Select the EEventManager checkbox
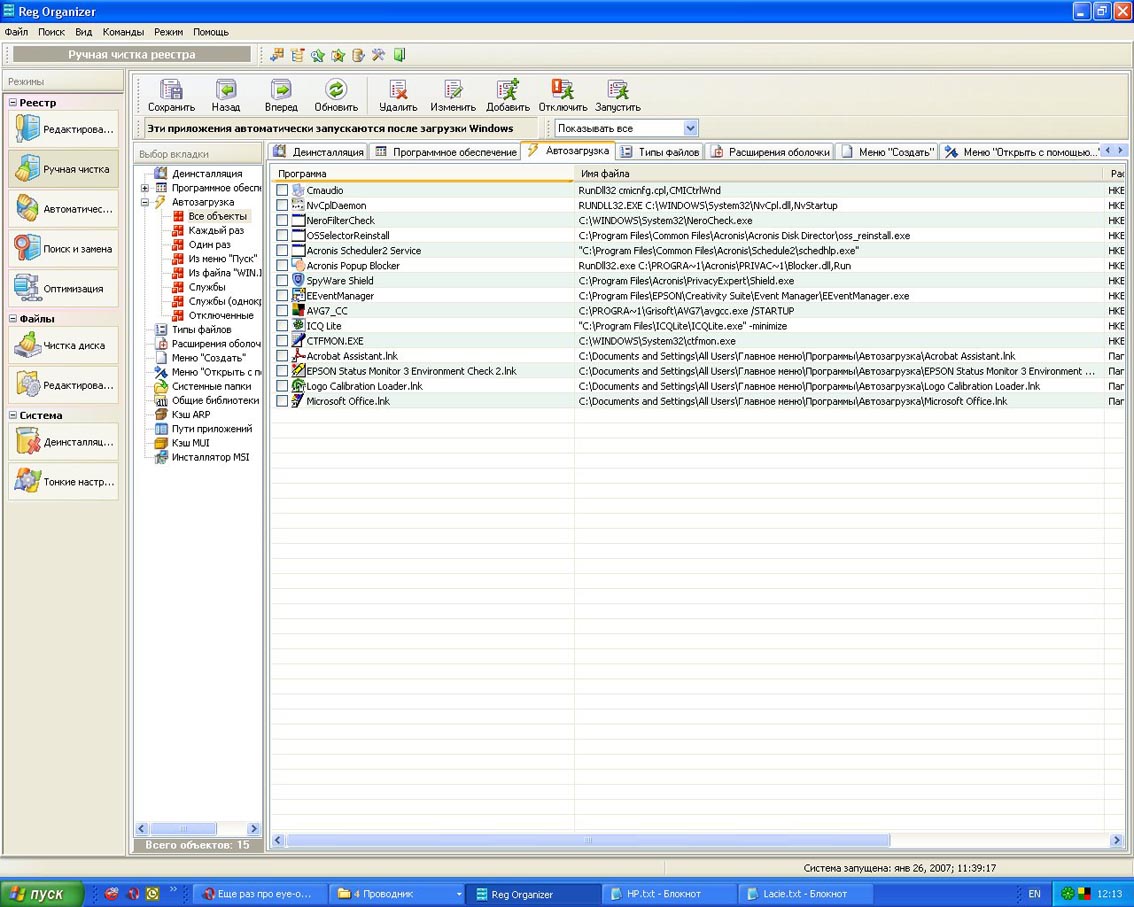Image resolution: width=1134 pixels, height=907 pixels. [x=282, y=296]
